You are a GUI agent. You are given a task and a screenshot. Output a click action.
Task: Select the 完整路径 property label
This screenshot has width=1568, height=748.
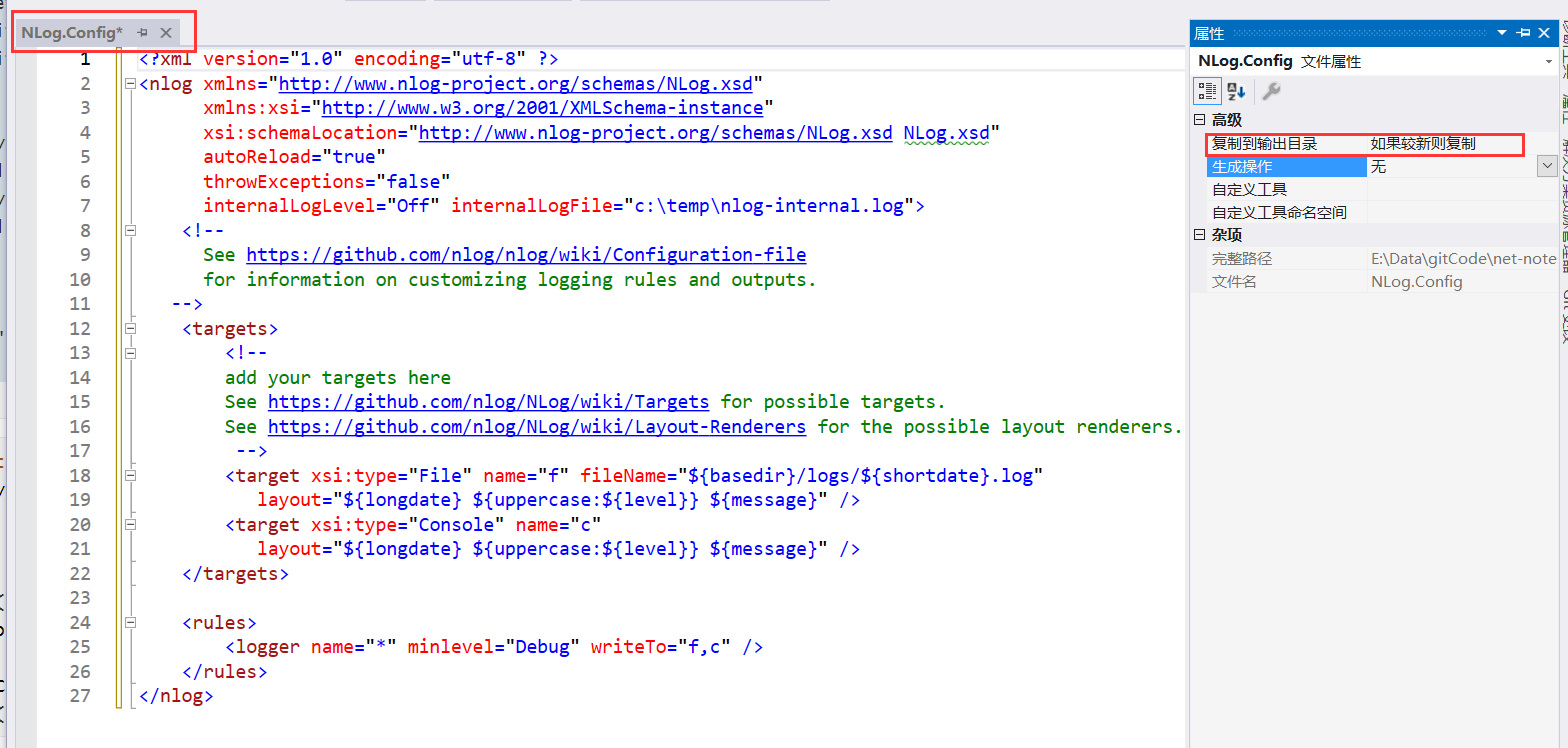point(1242,259)
